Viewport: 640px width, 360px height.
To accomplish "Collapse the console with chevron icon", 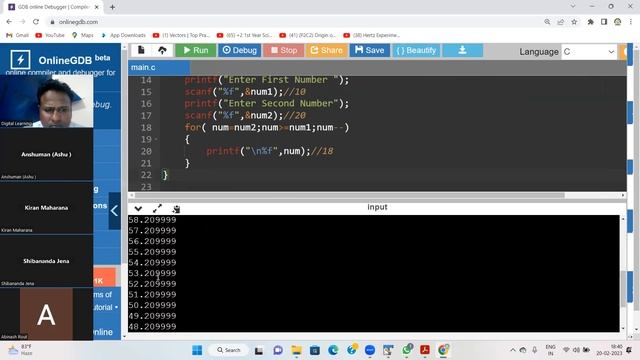I will tap(138, 209).
